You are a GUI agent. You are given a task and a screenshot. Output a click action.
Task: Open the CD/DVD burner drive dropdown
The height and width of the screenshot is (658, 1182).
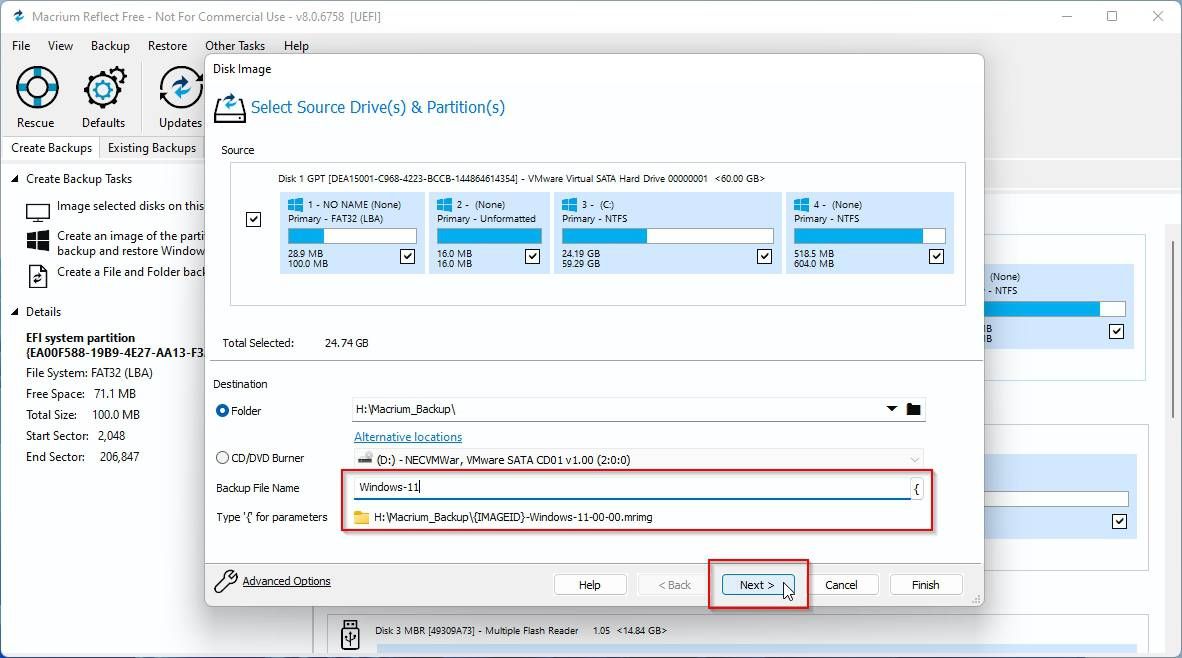914,459
